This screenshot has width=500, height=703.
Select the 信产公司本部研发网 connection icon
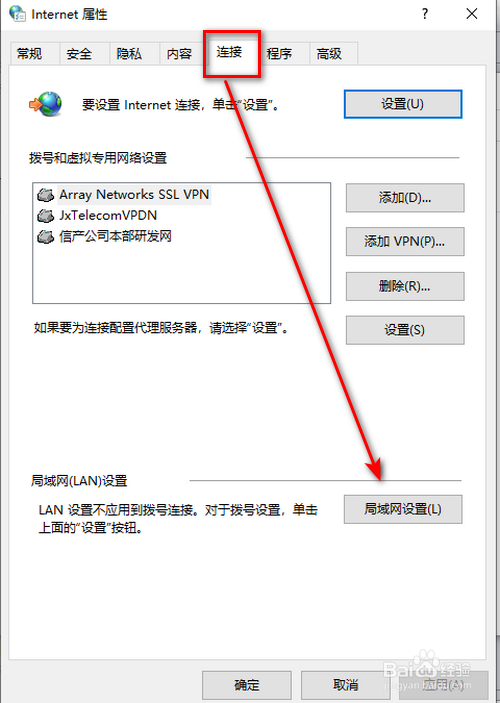point(45,236)
